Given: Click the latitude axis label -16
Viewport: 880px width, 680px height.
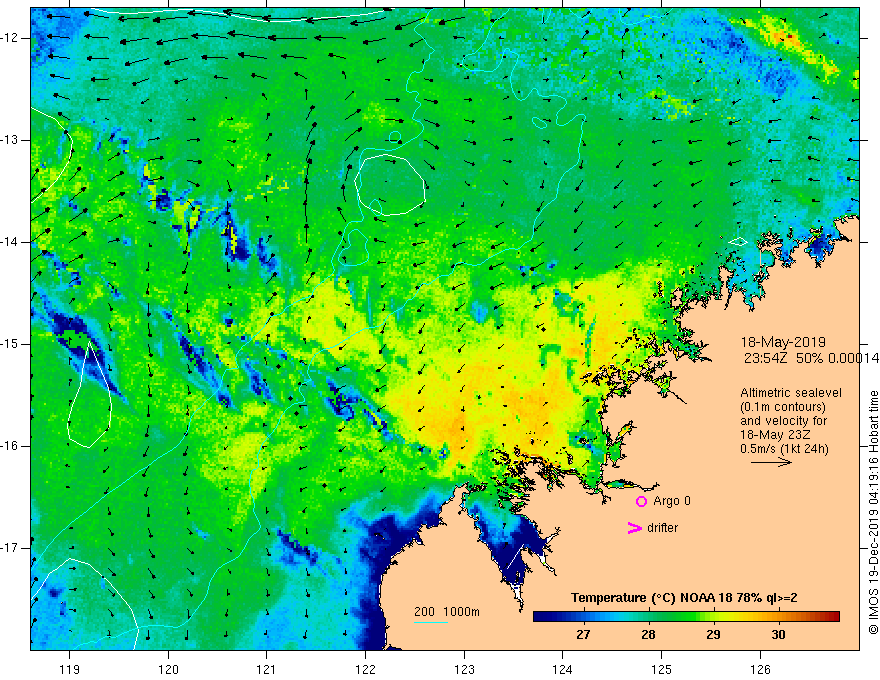Looking at the screenshot, I should coord(10,446).
